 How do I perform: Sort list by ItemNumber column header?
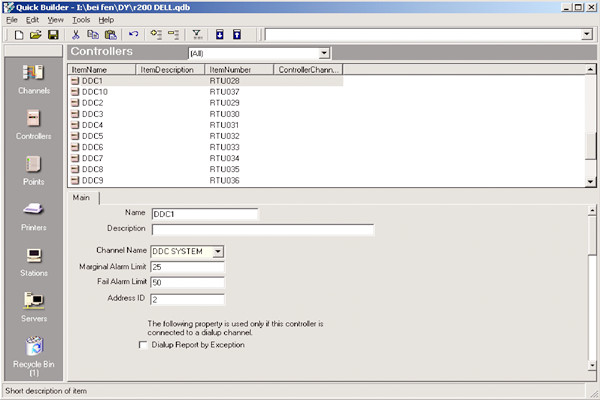(238, 70)
